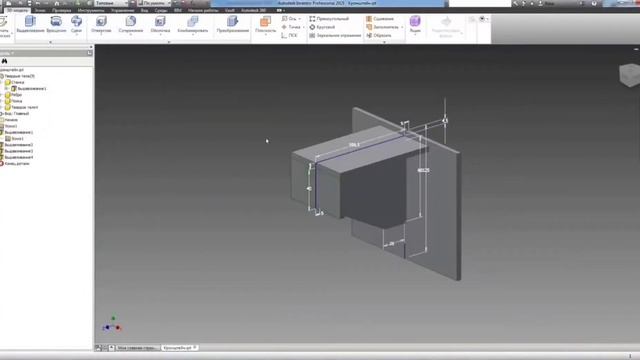Click the undo arrow in quick access toolbar
This screenshot has height=360, width=640.
coord(38,3)
